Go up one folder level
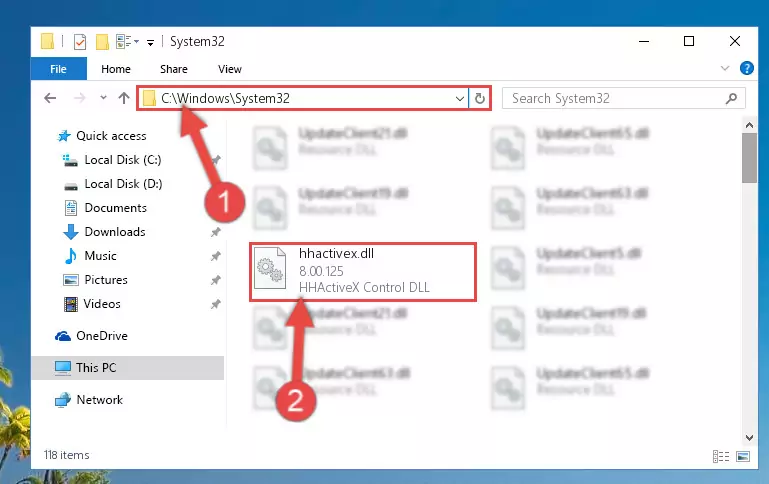The height and width of the screenshot is (484, 769). click(x=124, y=98)
